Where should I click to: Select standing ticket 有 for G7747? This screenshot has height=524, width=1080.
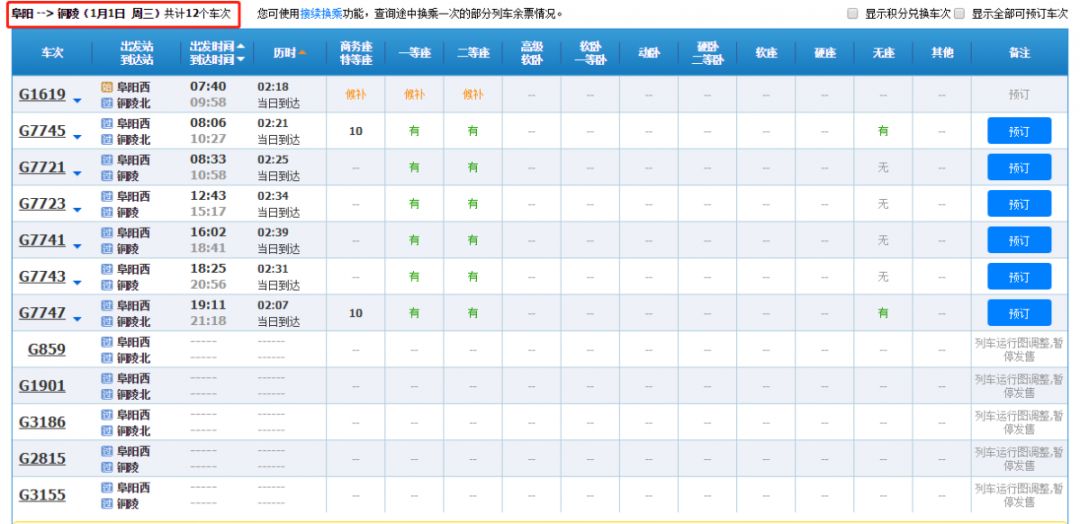883,313
